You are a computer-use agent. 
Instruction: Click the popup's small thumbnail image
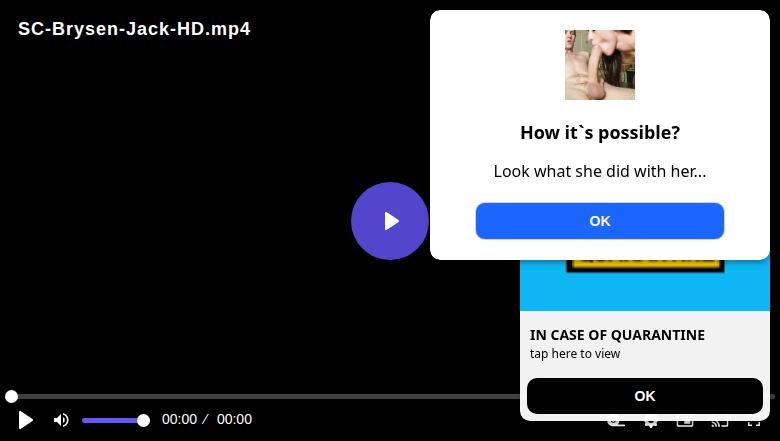click(x=599, y=65)
